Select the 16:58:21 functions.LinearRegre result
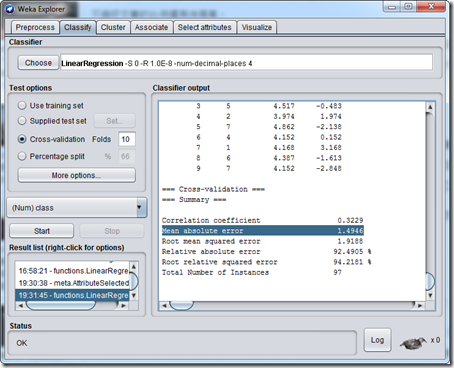 (x=73, y=271)
